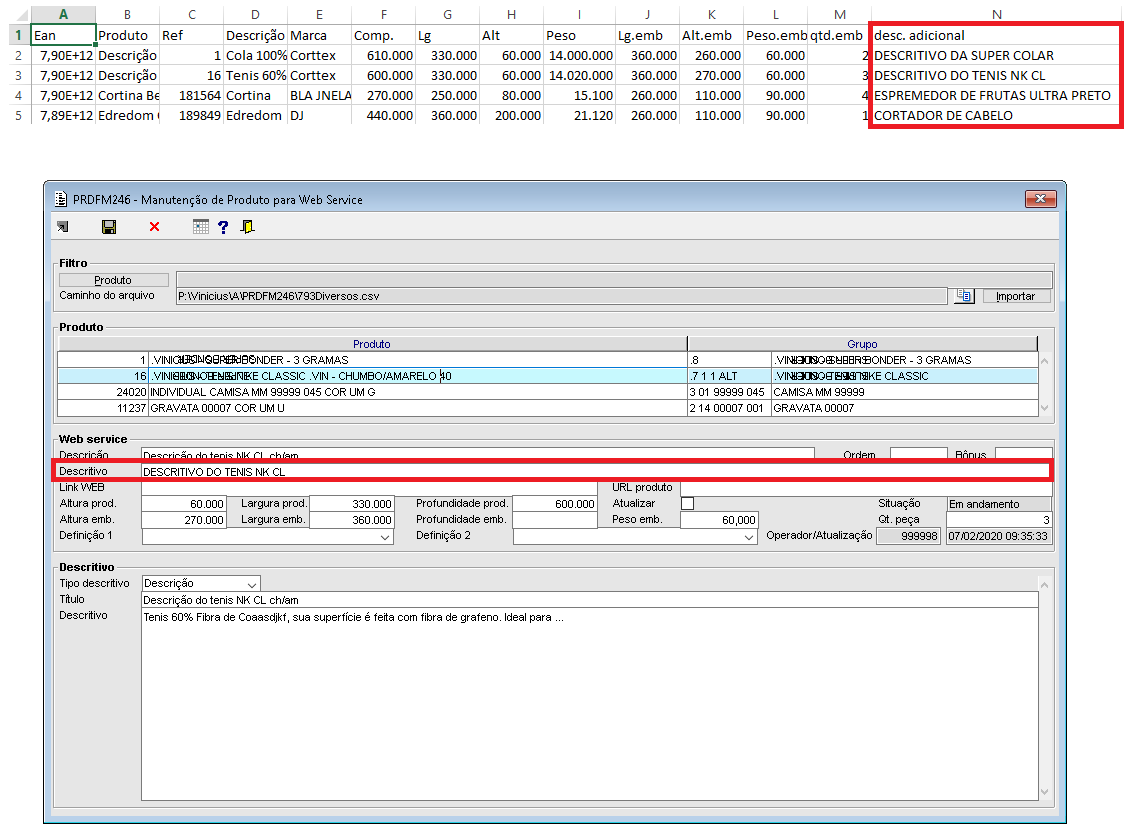Click the blue question mark help icon
The width and height of the screenshot is (1124, 824).
223,227
